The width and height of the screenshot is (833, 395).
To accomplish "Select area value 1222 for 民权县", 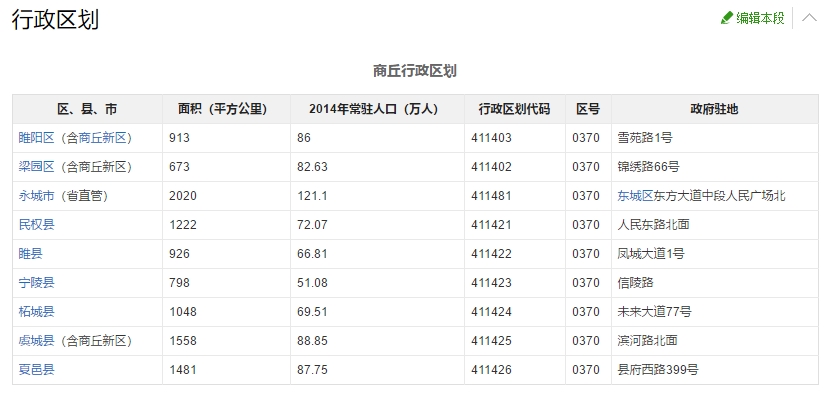I will click(183, 225).
